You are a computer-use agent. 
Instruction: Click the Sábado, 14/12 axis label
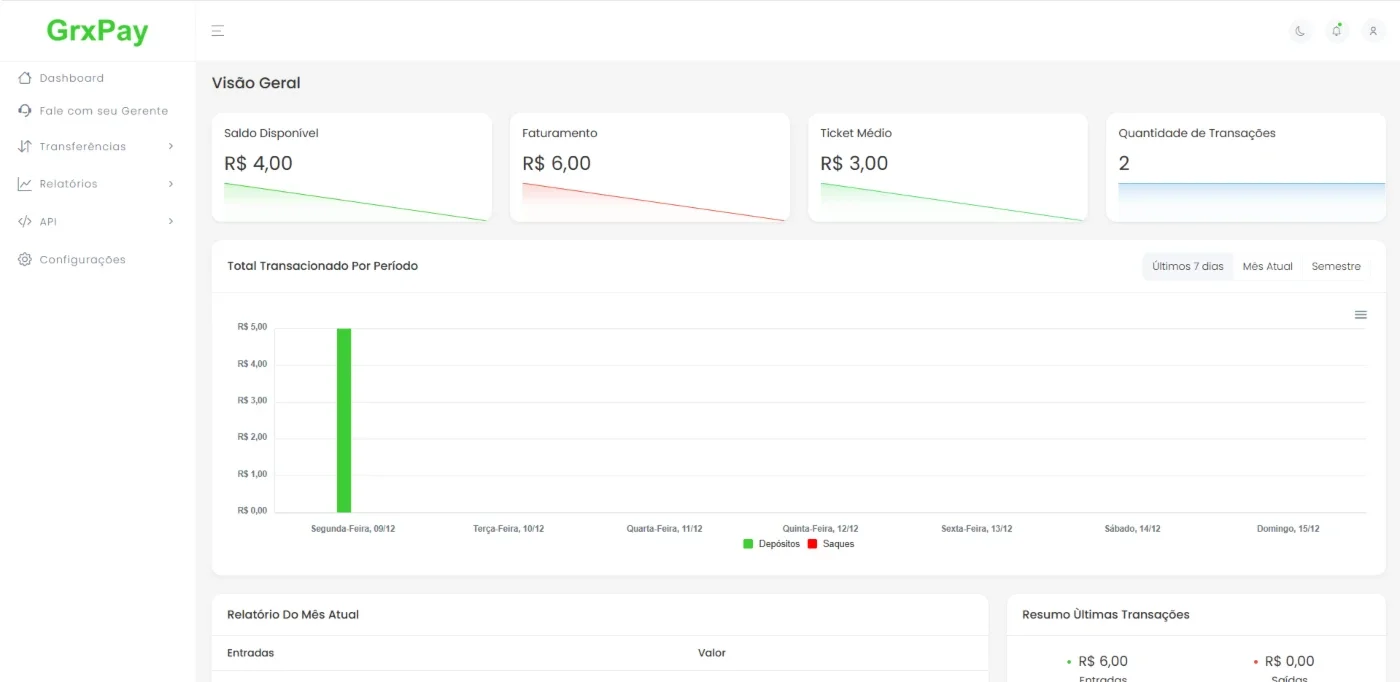click(x=1132, y=528)
